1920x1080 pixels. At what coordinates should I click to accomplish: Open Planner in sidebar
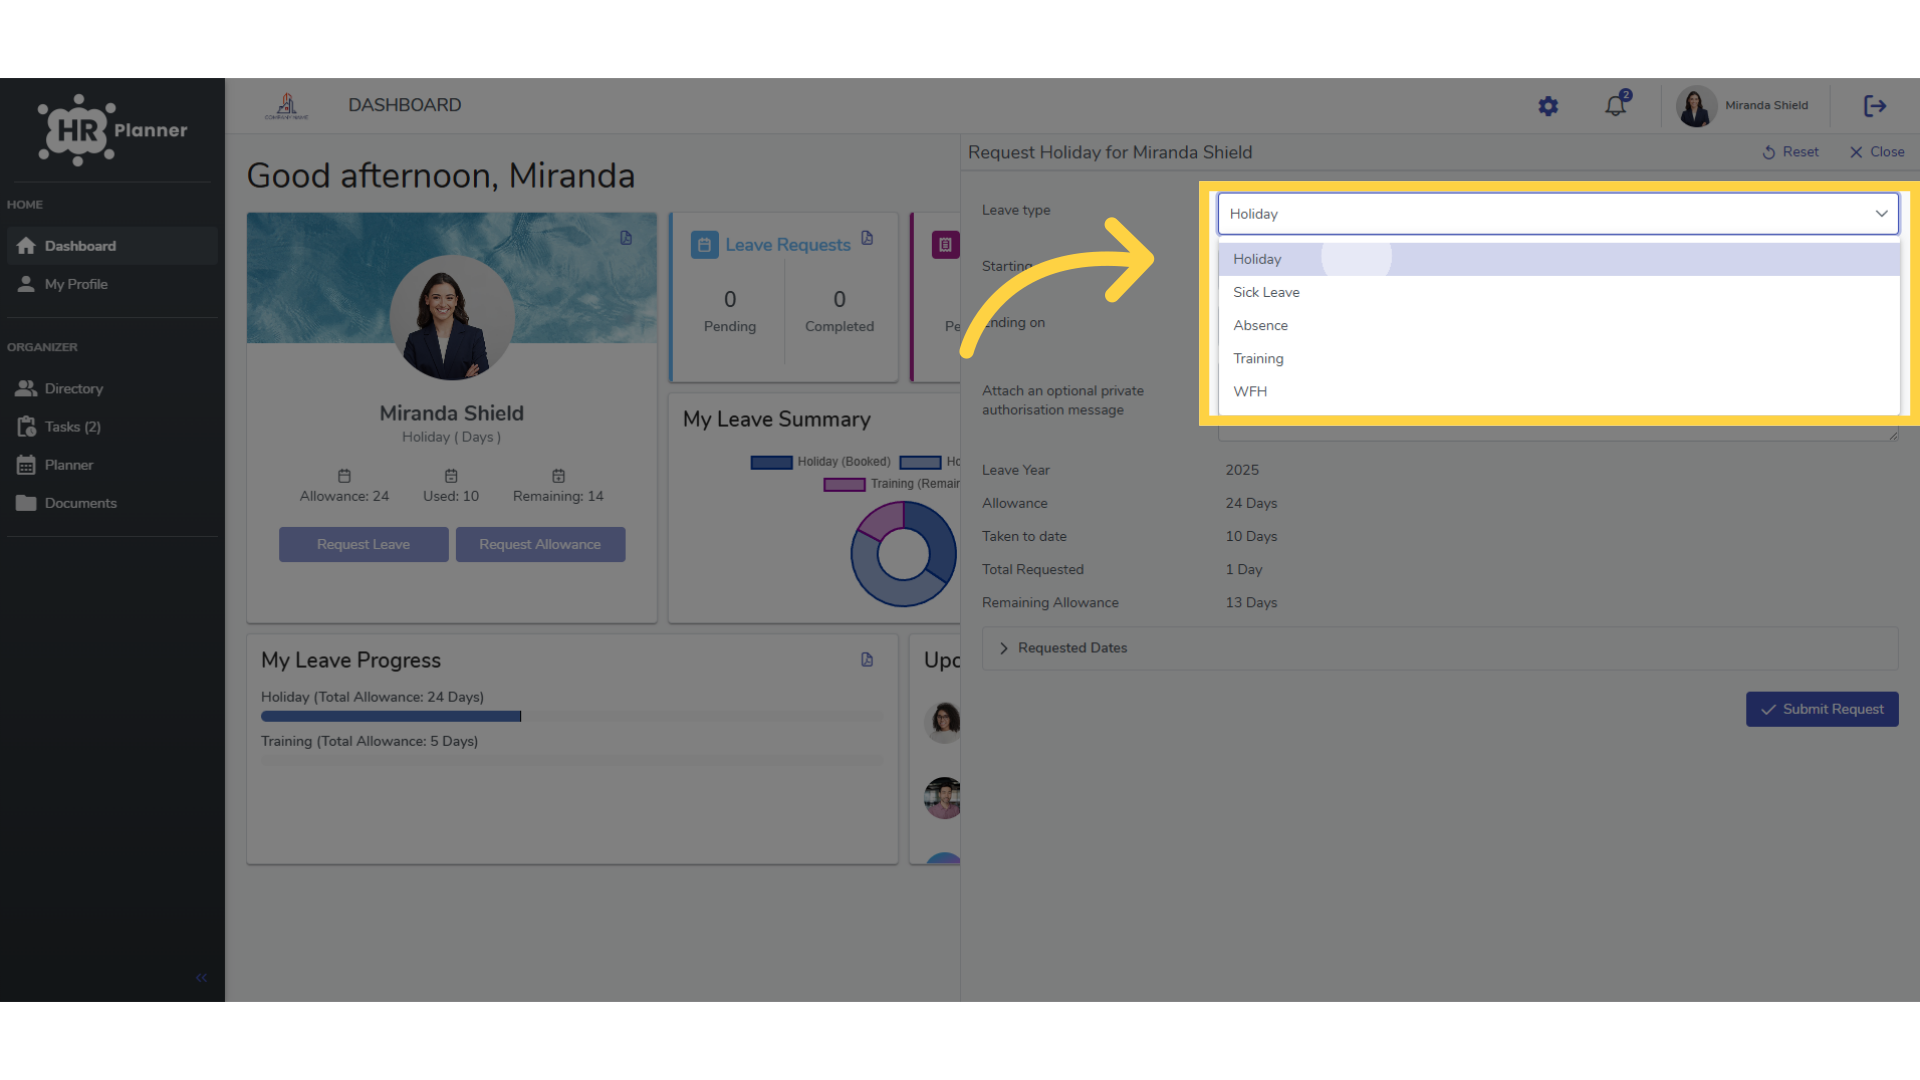[x=112, y=465]
